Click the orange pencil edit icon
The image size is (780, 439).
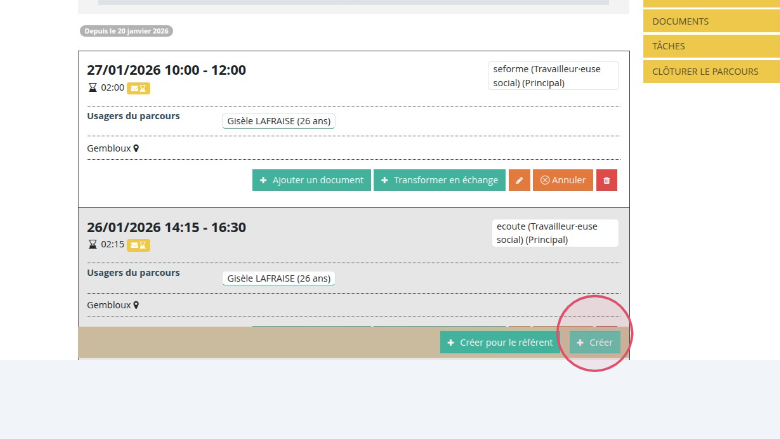(519, 180)
